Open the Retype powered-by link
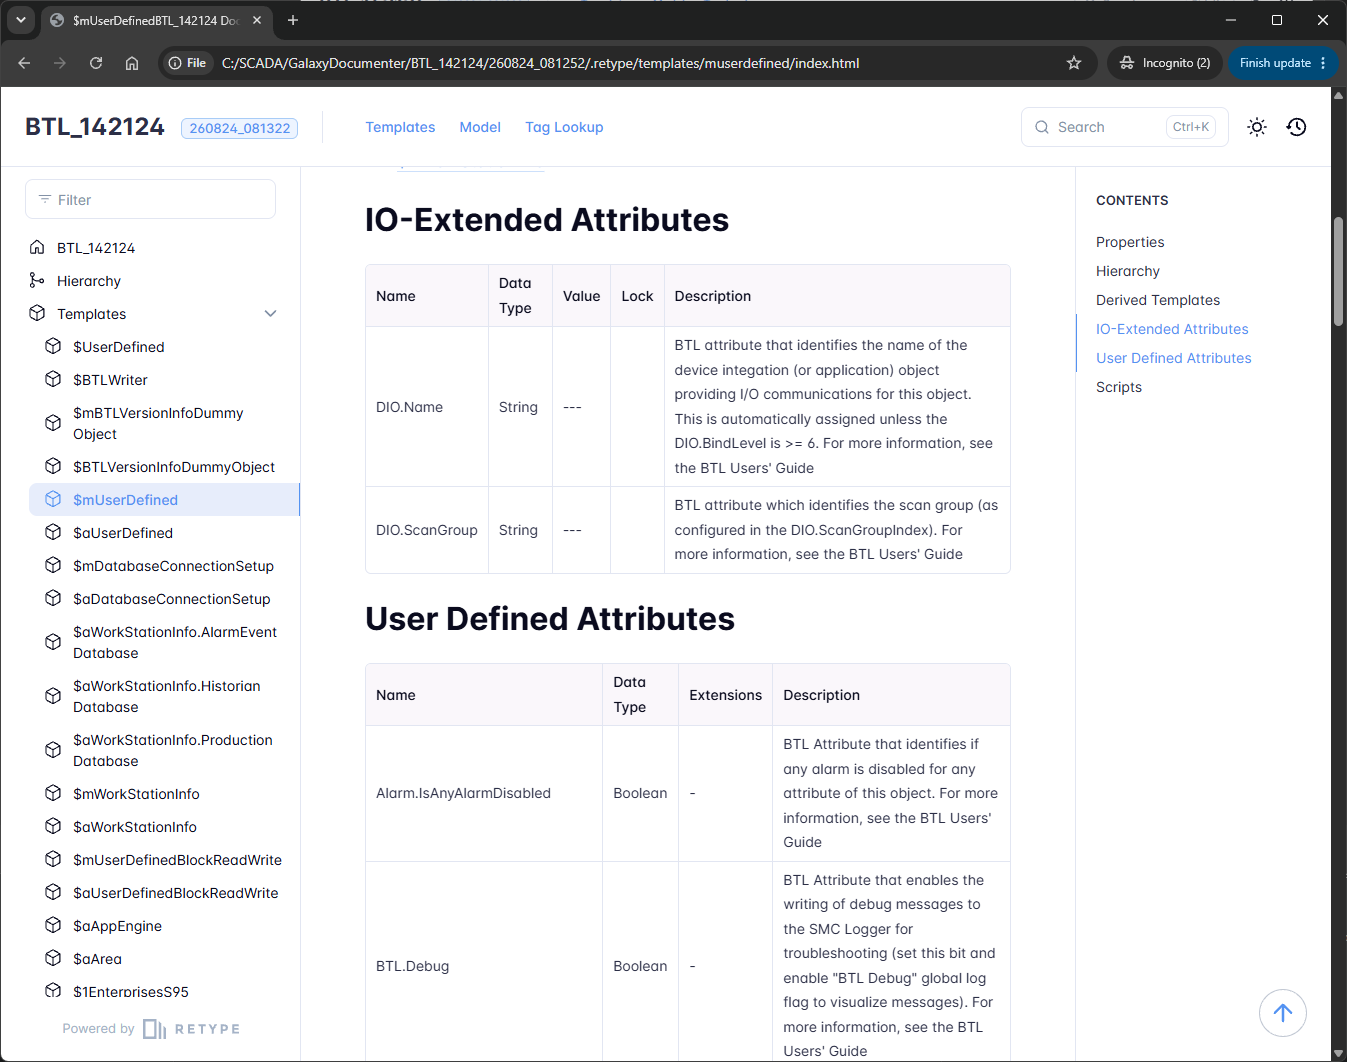This screenshot has height=1062, width=1347. [151, 1029]
